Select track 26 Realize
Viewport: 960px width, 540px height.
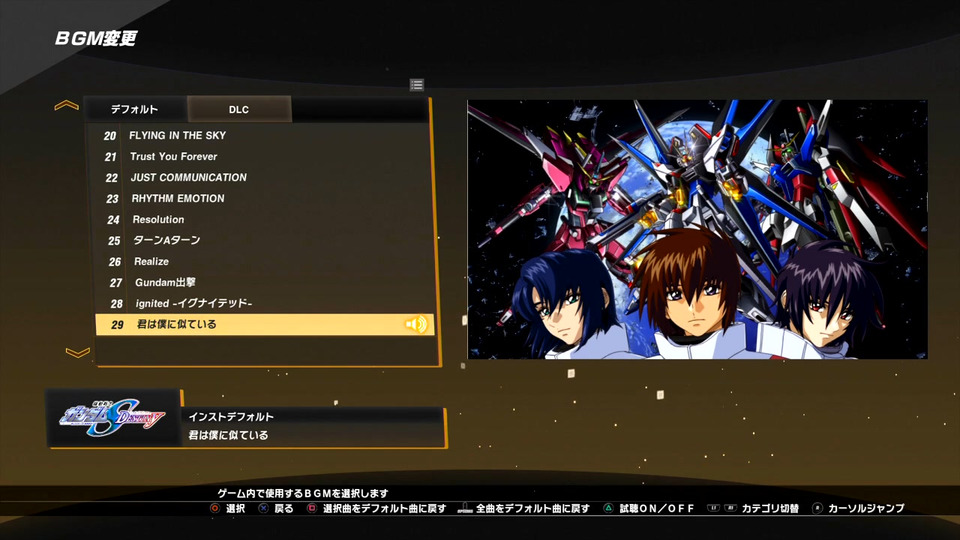[264, 261]
